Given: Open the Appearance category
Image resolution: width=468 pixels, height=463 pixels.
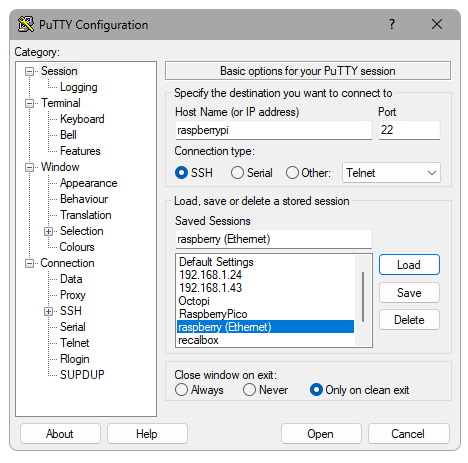Looking at the screenshot, I should 89,183.
